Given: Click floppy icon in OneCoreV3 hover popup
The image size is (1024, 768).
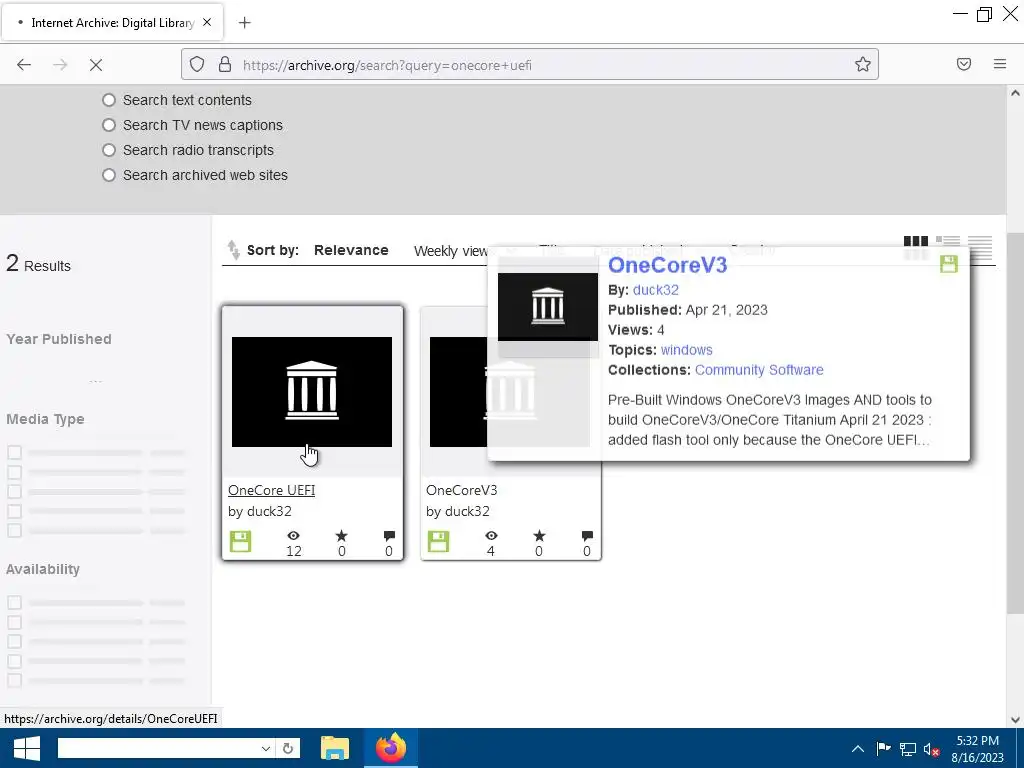Looking at the screenshot, I should pos(948,264).
